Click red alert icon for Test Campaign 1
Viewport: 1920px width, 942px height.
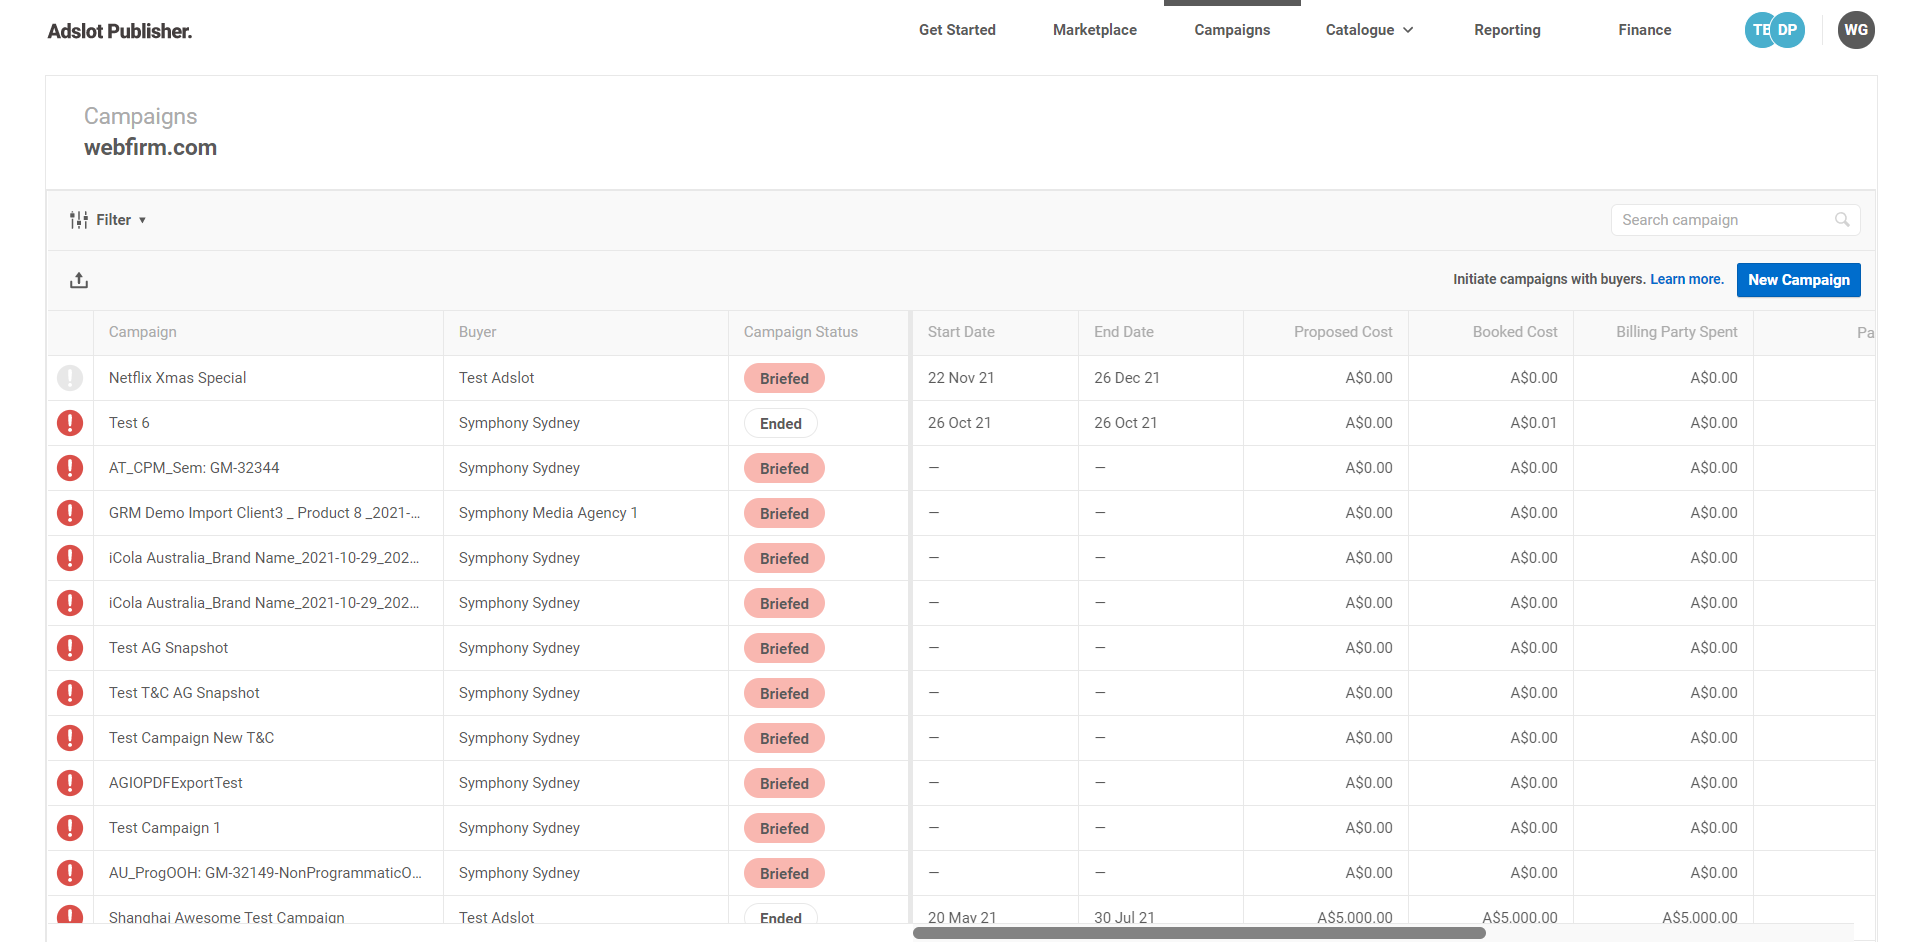70,828
